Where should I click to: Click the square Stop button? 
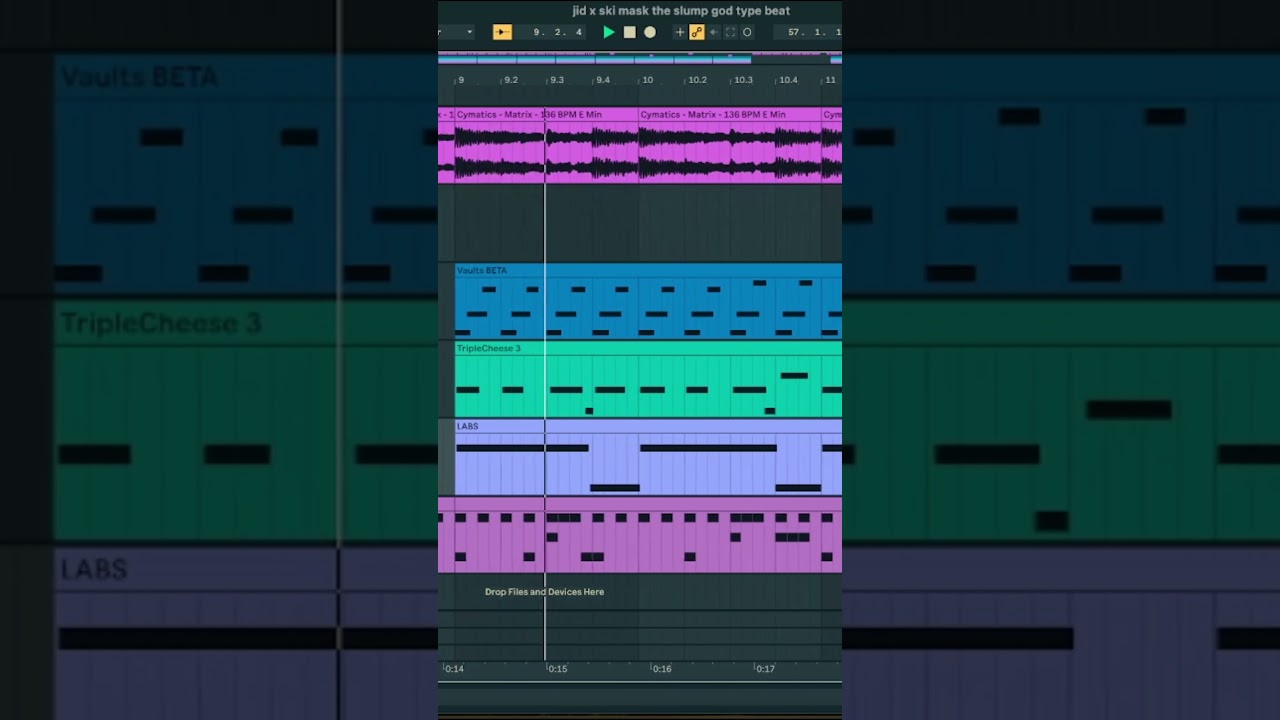pos(629,32)
